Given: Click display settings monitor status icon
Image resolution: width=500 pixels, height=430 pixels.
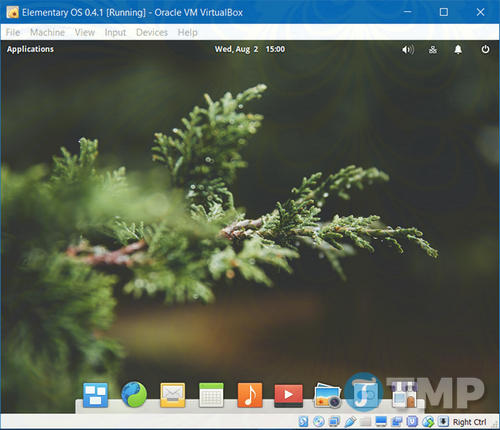Looking at the screenshot, I should tap(381, 422).
